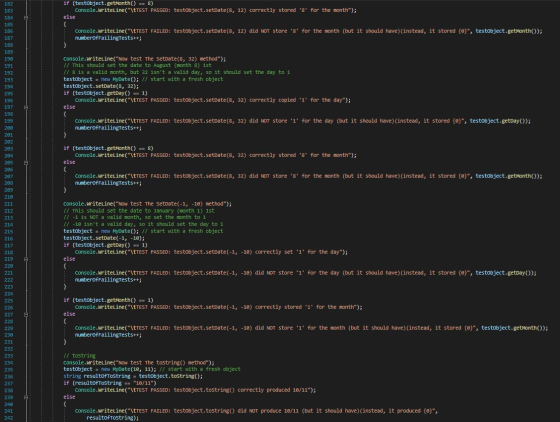Click comment 'This should set the date to August'
This screenshot has height=422, width=560.
(137, 65)
